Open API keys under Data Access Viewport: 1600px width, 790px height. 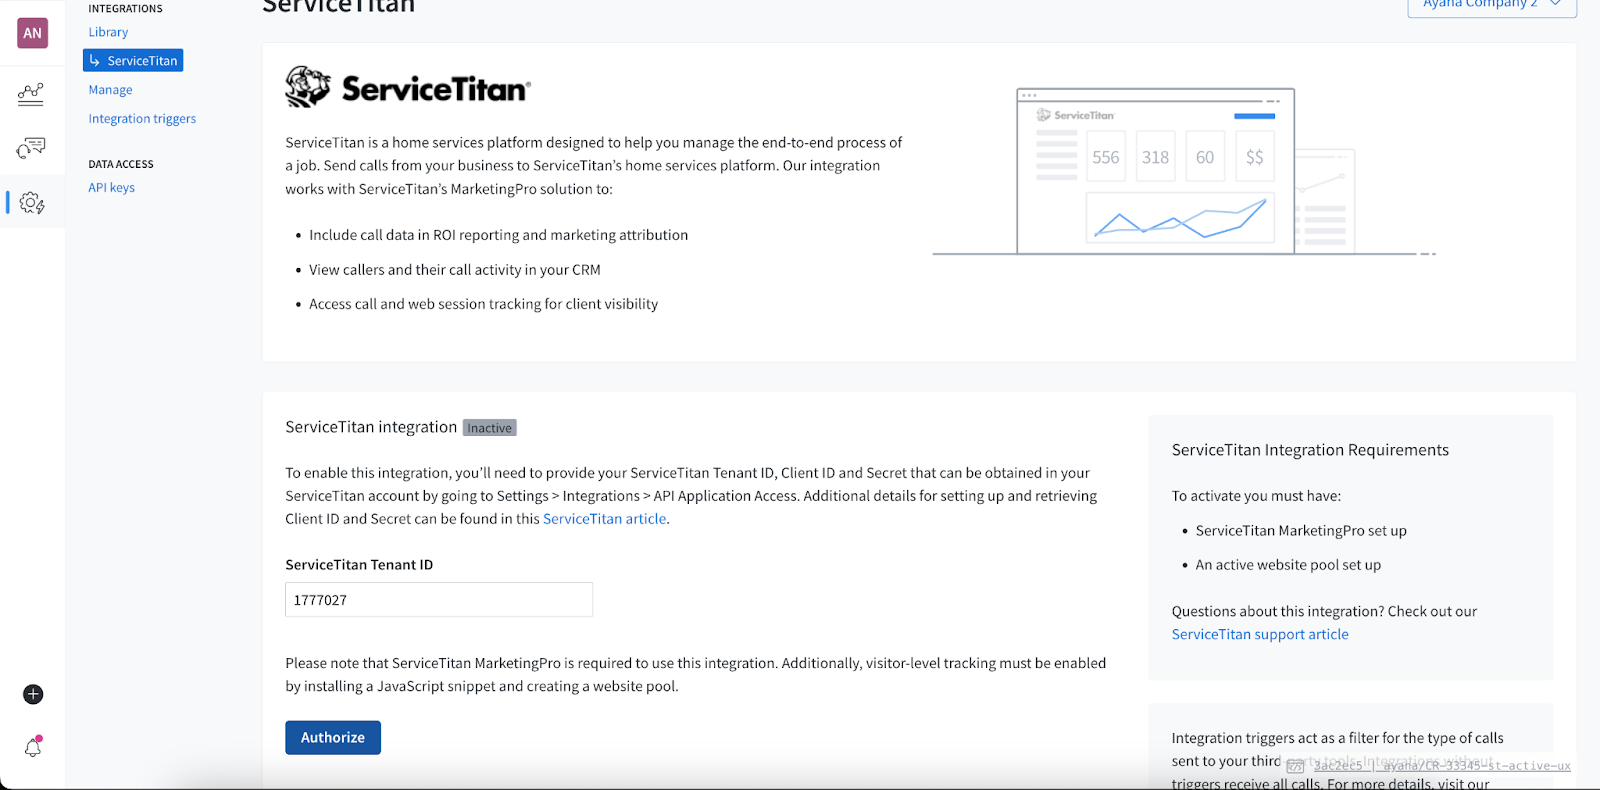pos(111,188)
